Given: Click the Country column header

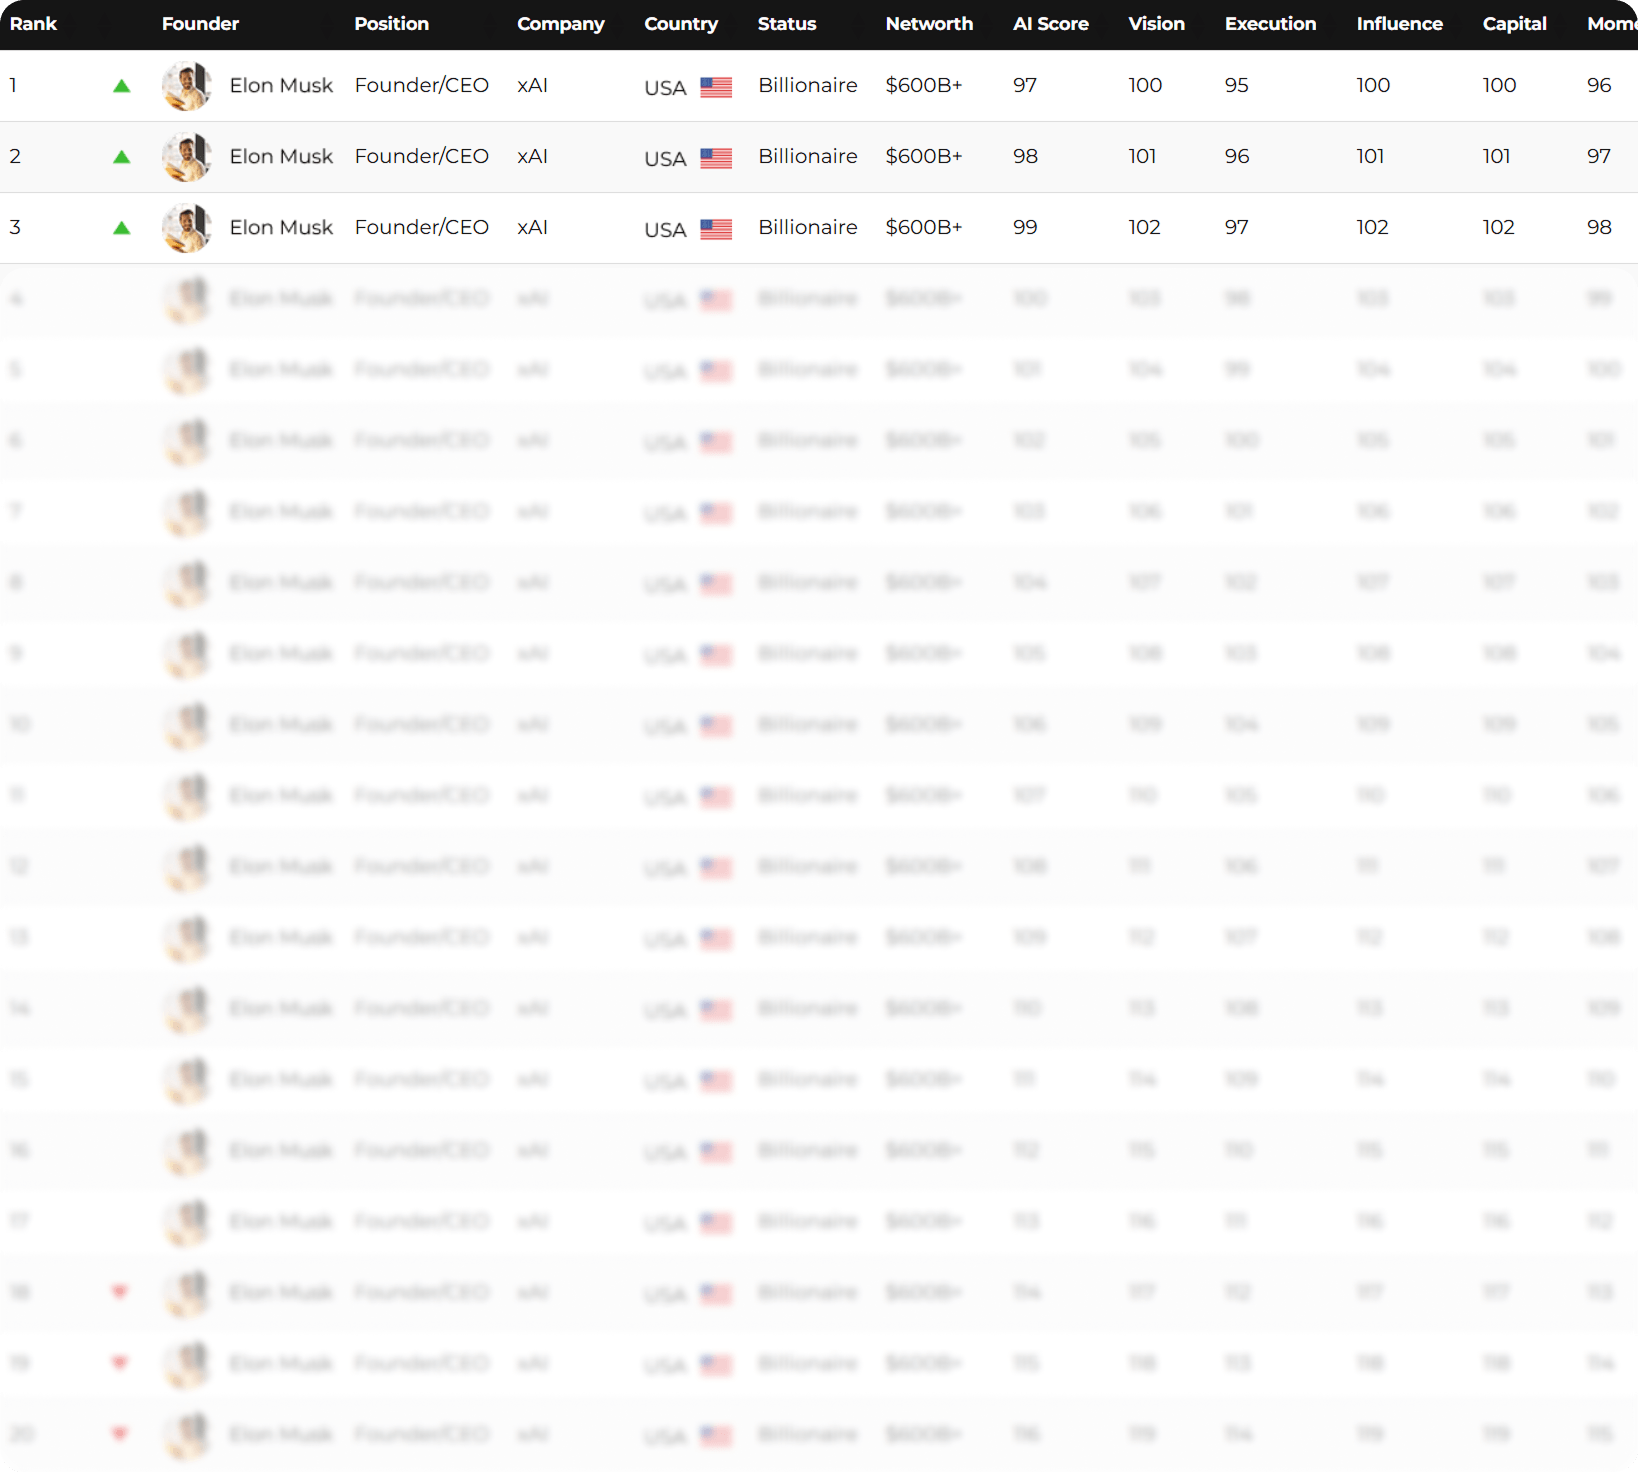Looking at the screenshot, I should pyautogui.click(x=681, y=24).
